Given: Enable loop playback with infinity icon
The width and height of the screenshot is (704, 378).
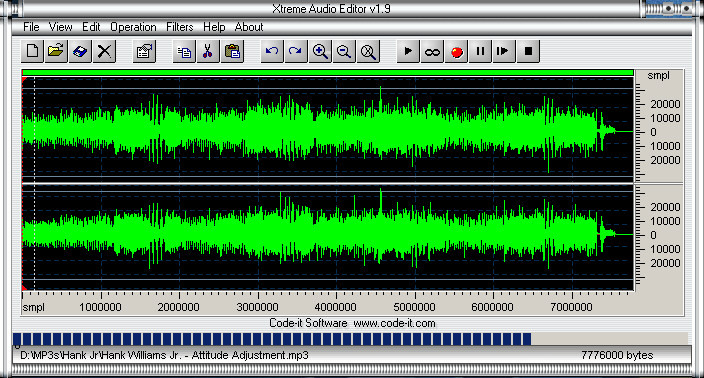Looking at the screenshot, I should coord(432,51).
